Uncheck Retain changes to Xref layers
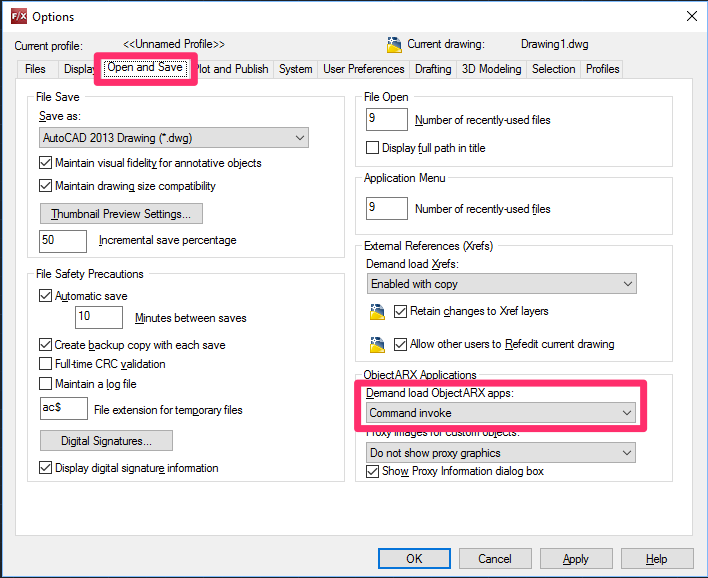Screen dimensions: 708x578 coord(400,311)
